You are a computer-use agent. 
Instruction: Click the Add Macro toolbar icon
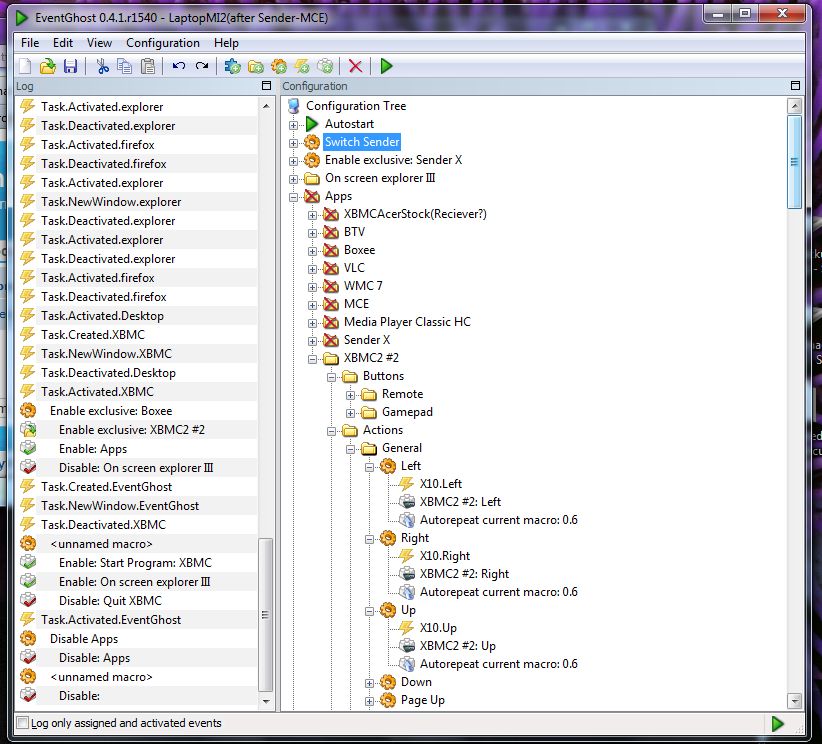coord(279,66)
